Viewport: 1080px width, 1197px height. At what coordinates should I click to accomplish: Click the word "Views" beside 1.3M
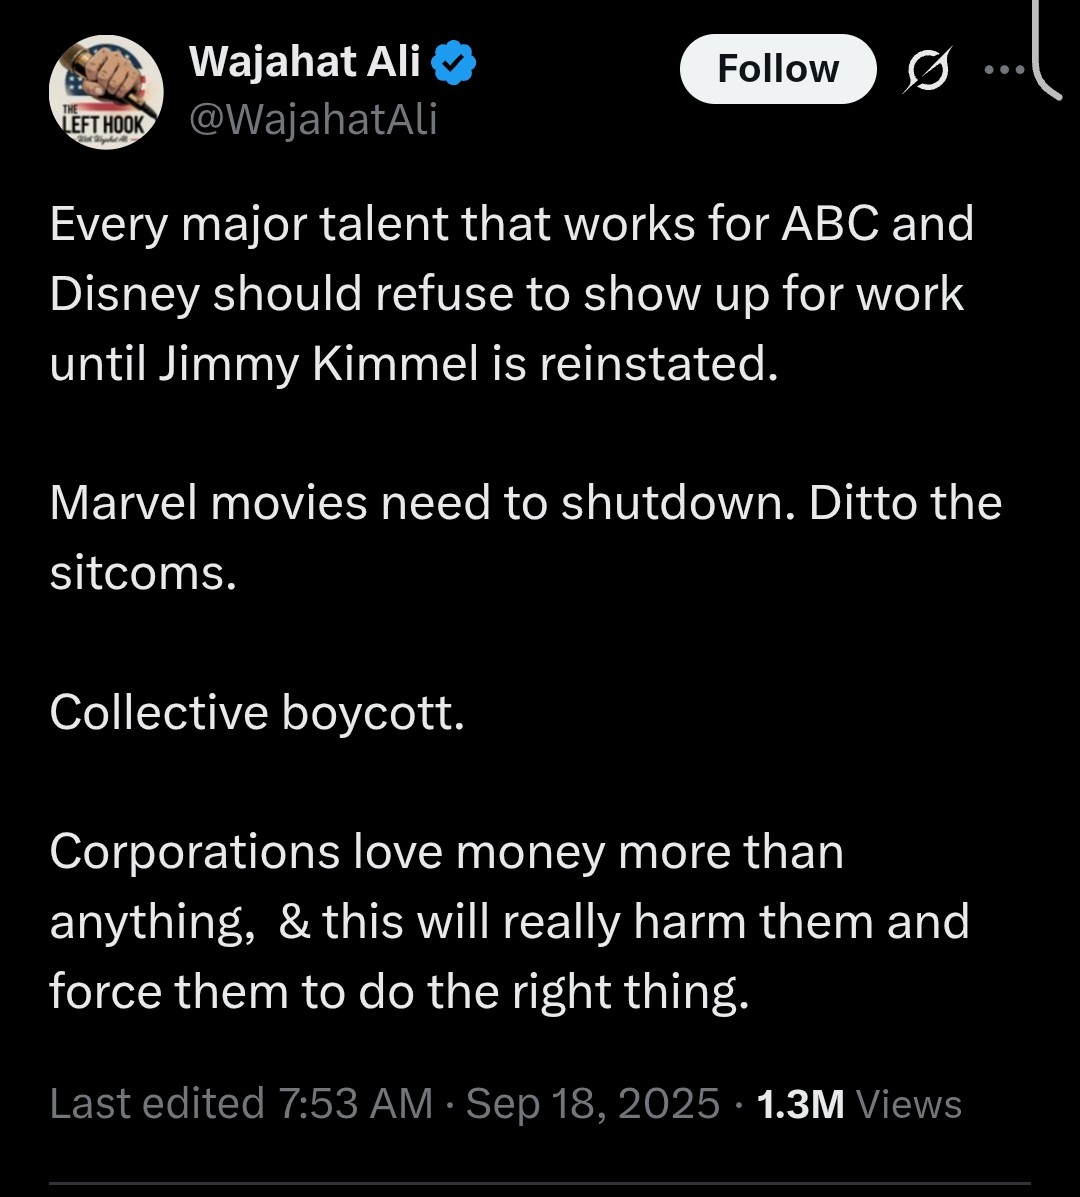pyautogui.click(x=909, y=1104)
